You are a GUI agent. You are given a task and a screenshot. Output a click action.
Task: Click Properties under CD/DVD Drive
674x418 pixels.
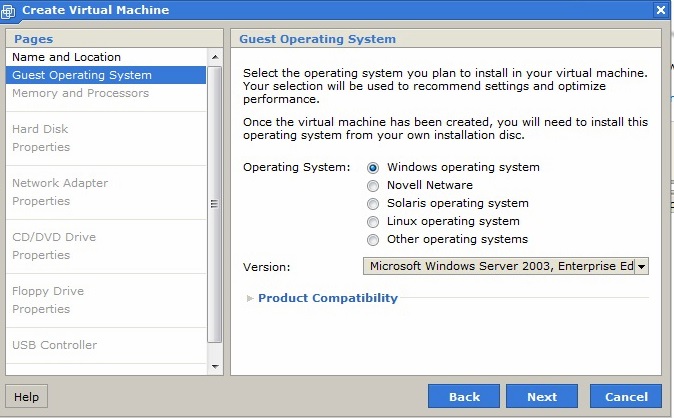(41, 255)
